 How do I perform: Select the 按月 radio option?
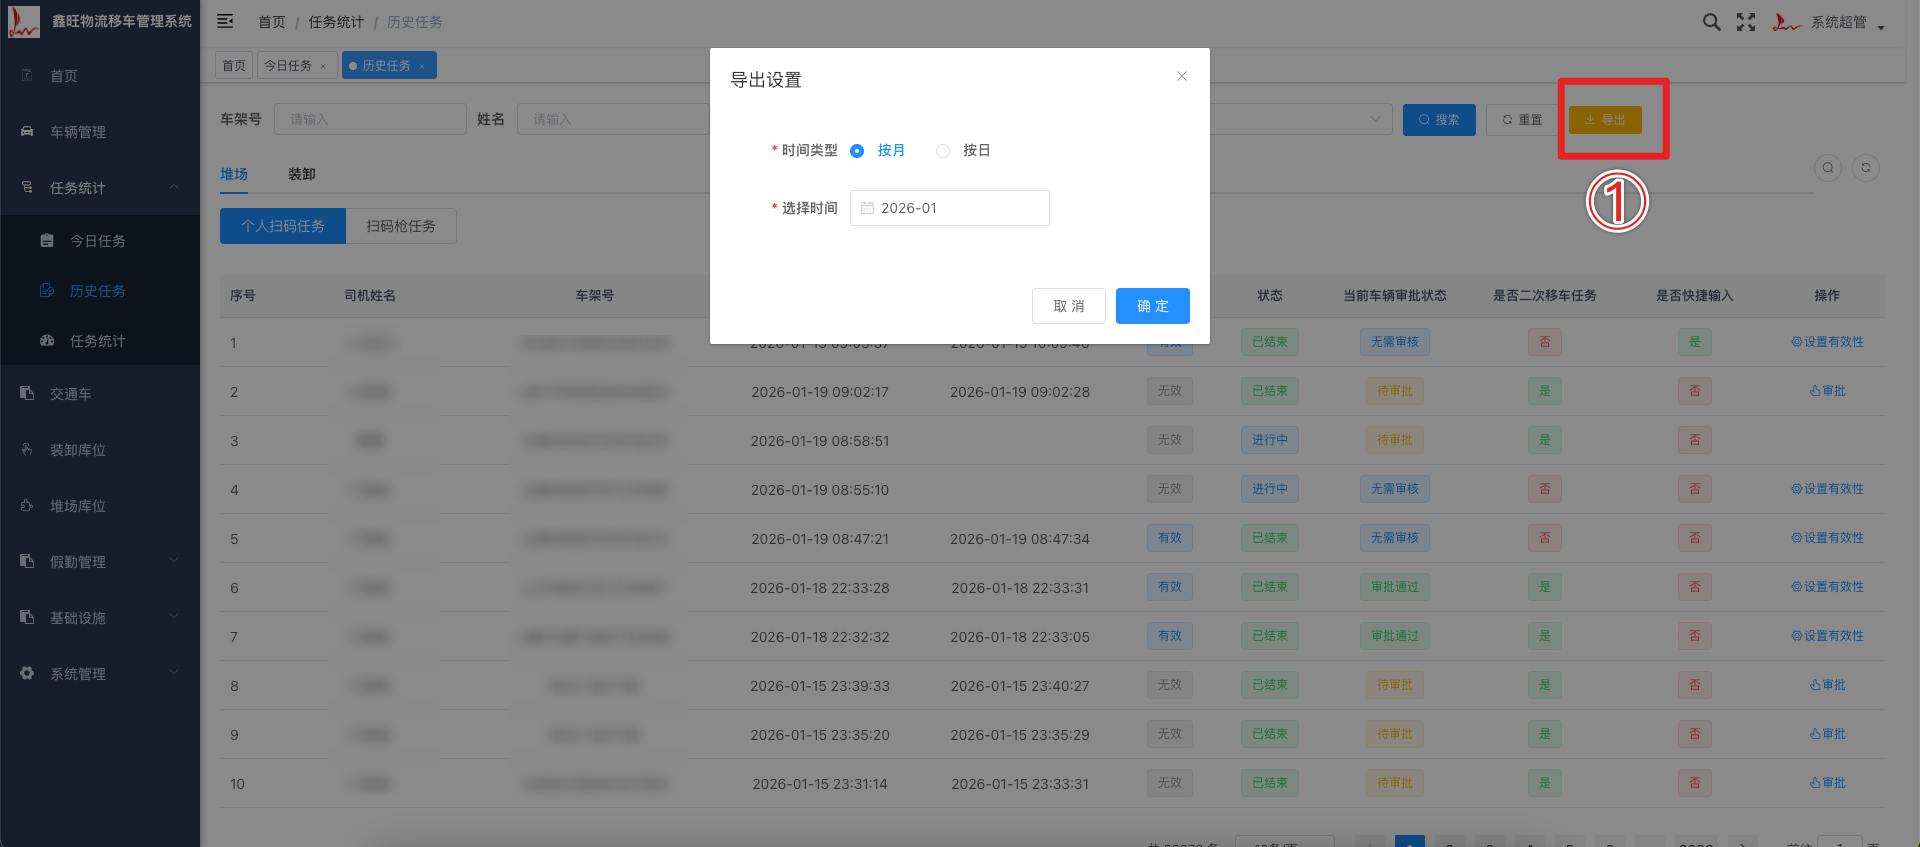tap(878, 151)
